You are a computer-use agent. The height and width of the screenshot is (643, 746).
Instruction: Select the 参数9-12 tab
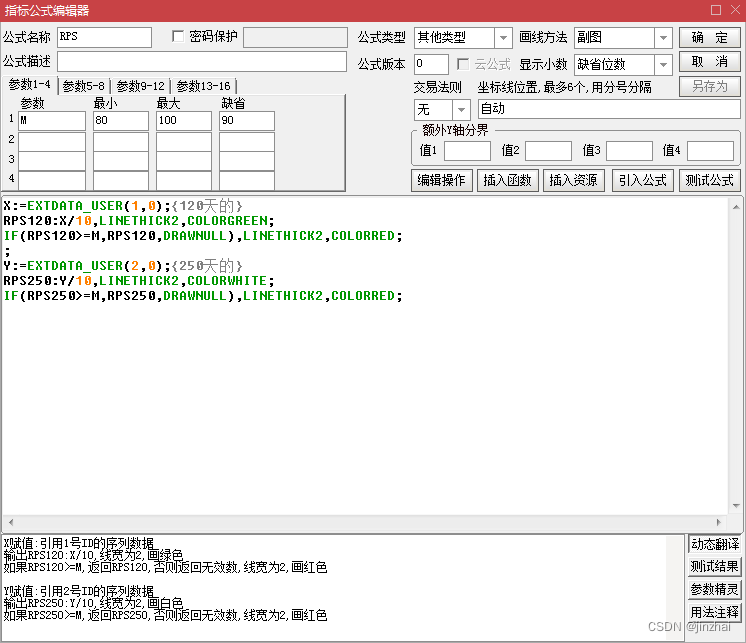(x=142, y=86)
